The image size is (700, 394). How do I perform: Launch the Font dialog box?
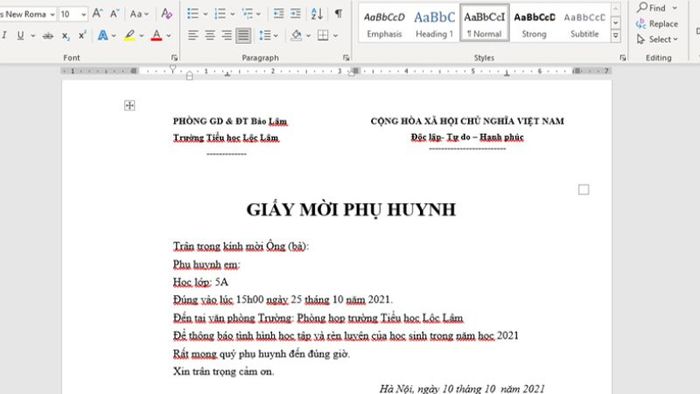tap(174, 58)
